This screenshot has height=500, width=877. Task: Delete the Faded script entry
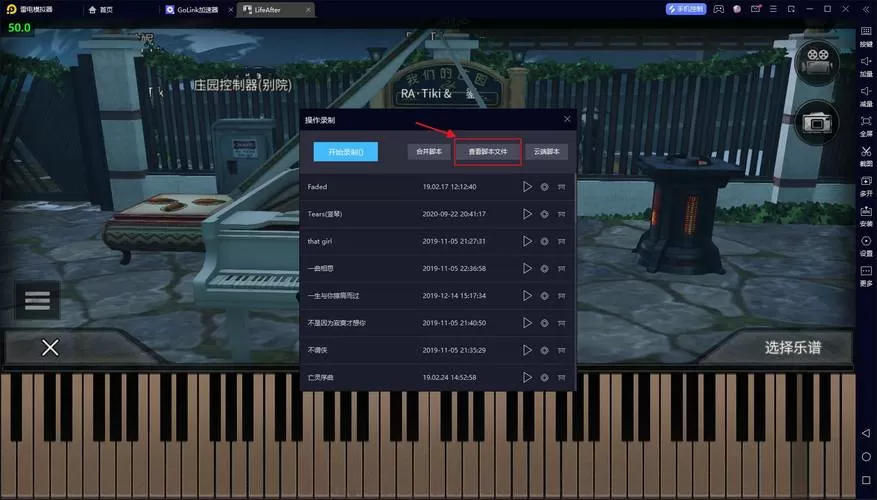[561, 187]
